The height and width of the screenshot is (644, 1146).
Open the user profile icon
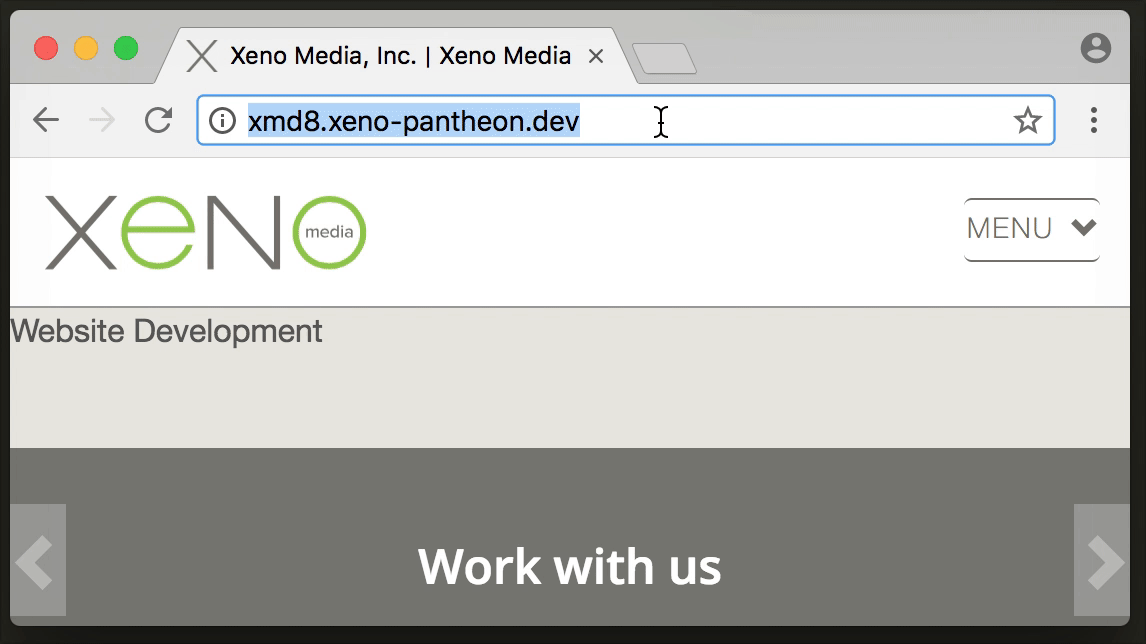tap(1096, 48)
